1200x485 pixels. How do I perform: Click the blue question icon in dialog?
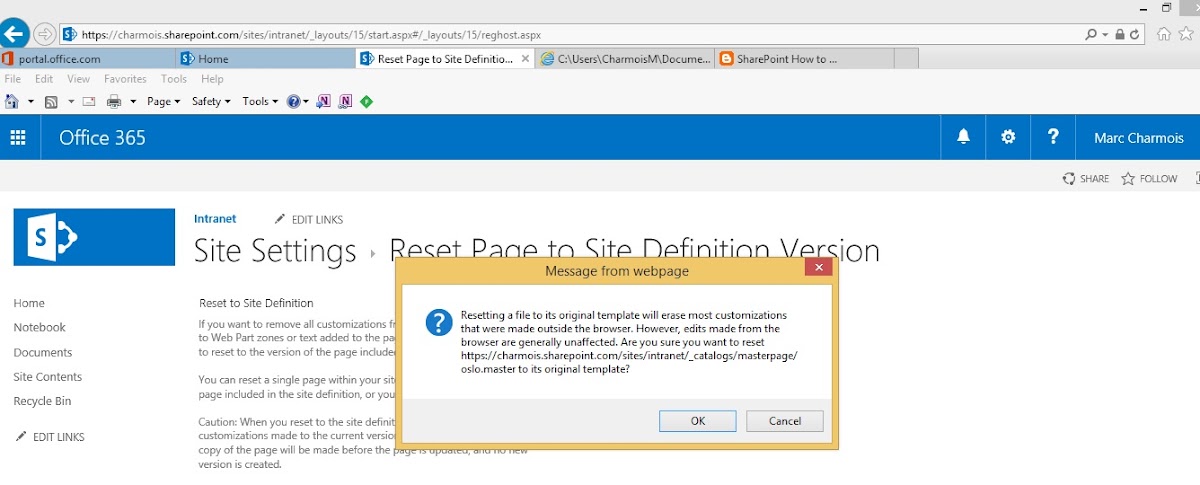439,322
